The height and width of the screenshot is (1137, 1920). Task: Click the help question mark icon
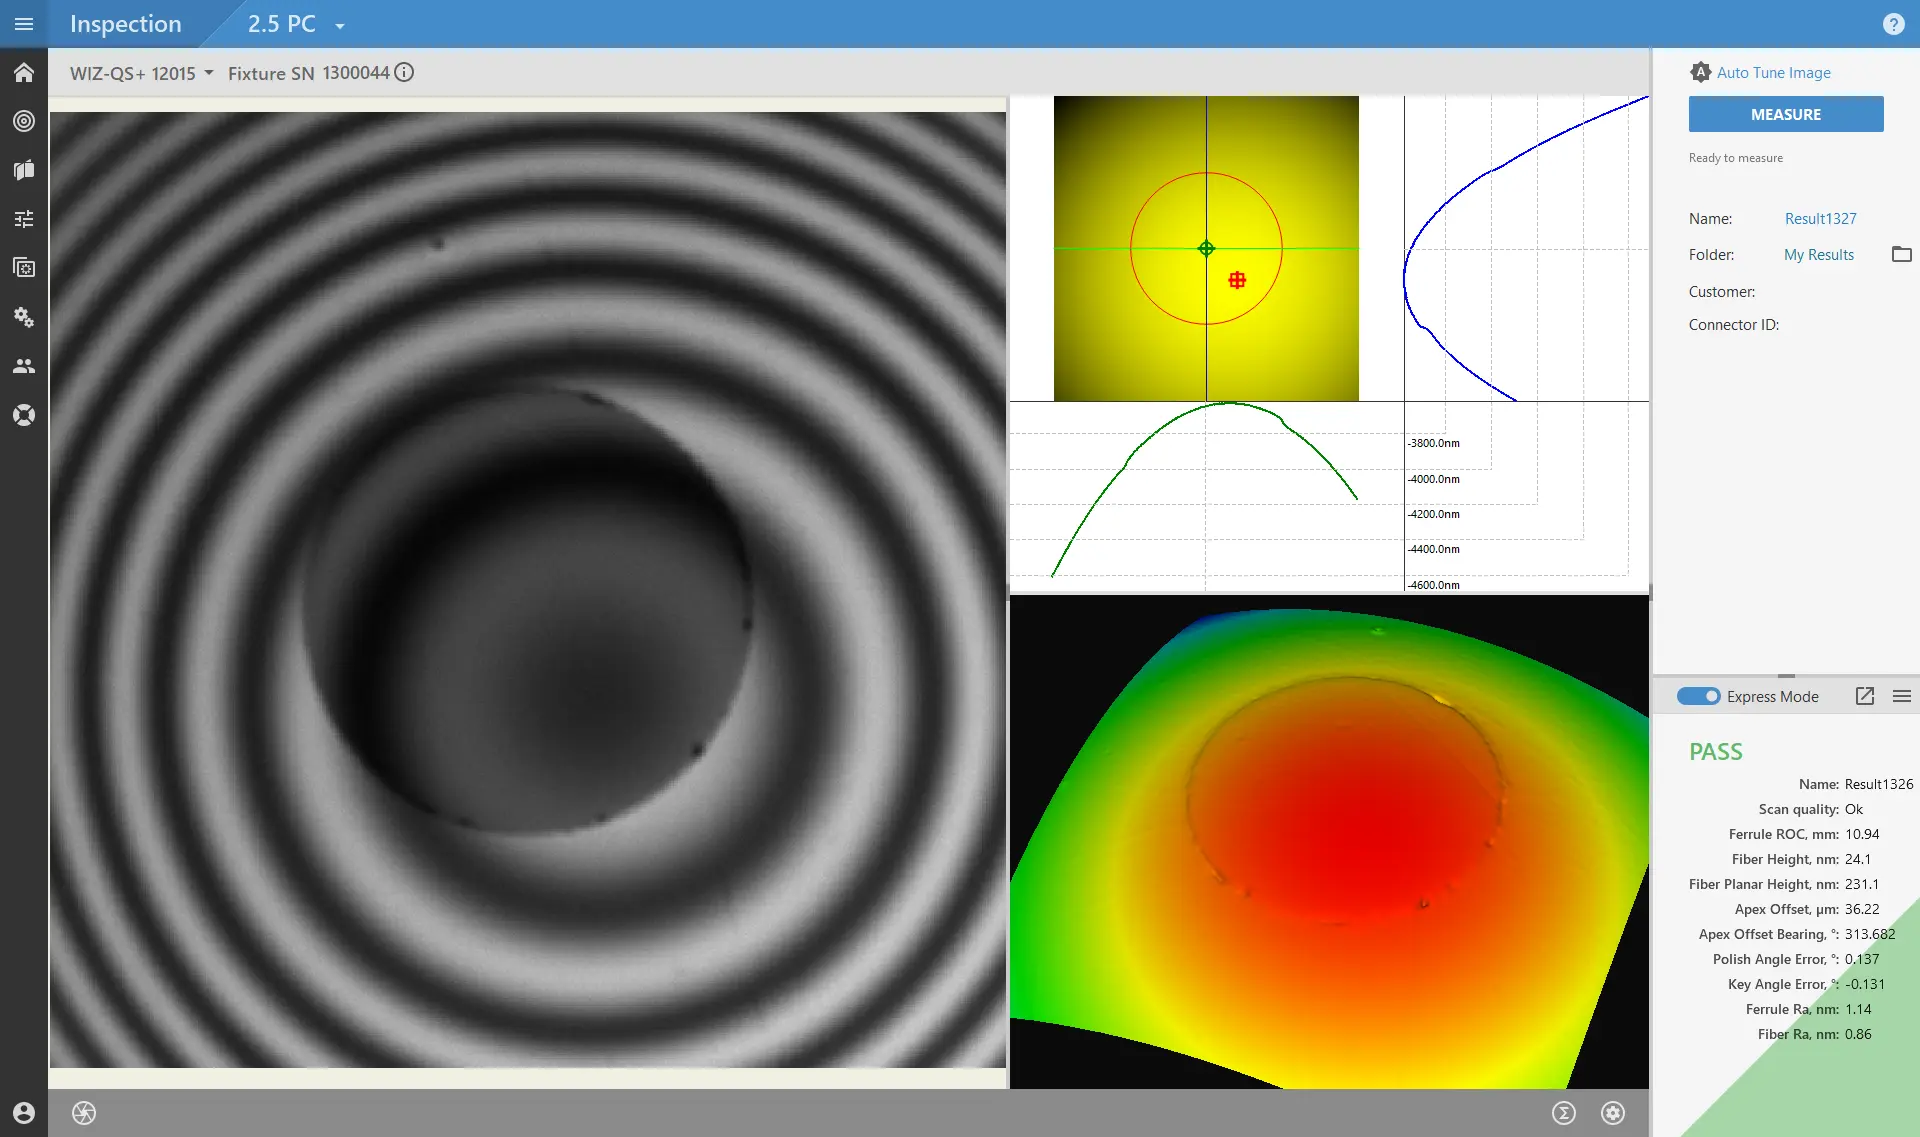tap(1893, 24)
